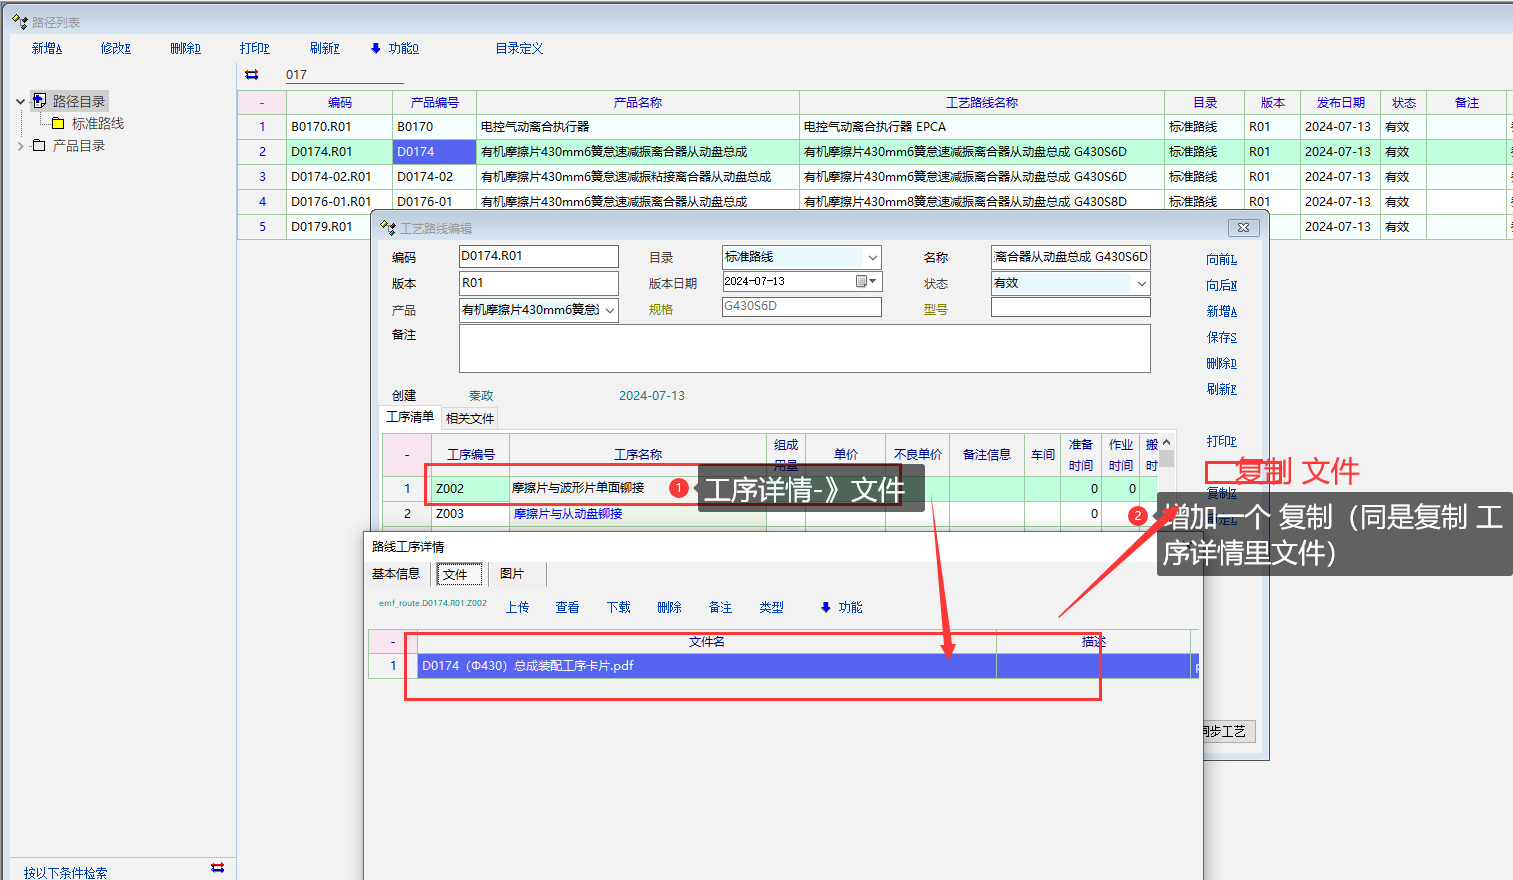
Task: Click 保存S in the route editor
Action: [1221, 338]
